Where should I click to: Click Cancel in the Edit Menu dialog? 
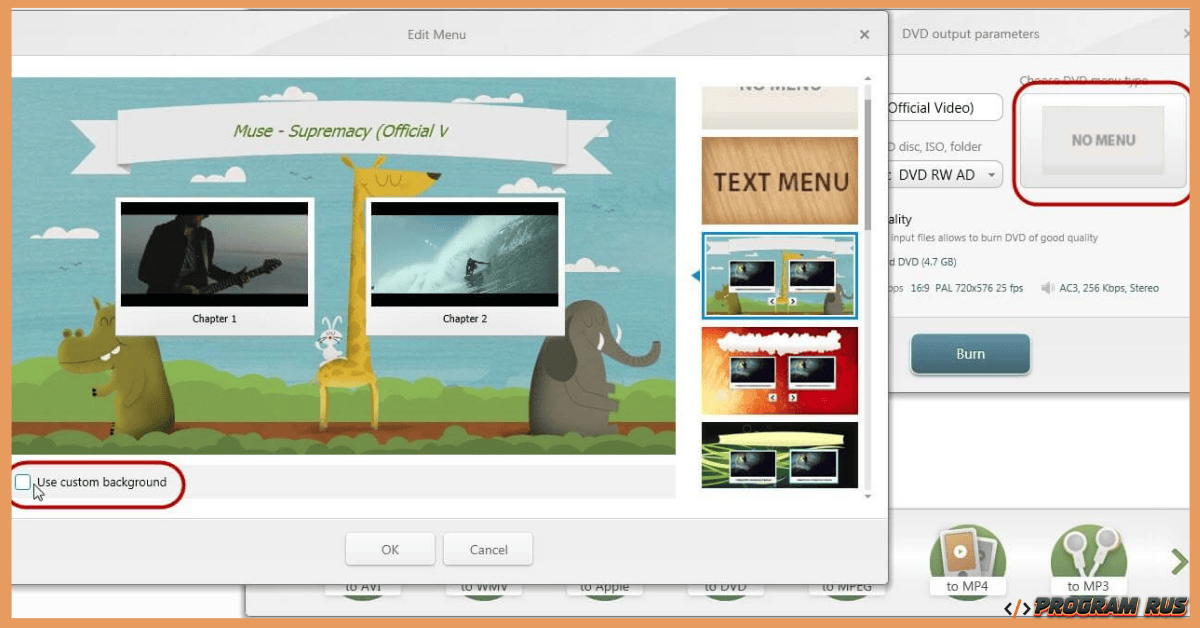488,548
